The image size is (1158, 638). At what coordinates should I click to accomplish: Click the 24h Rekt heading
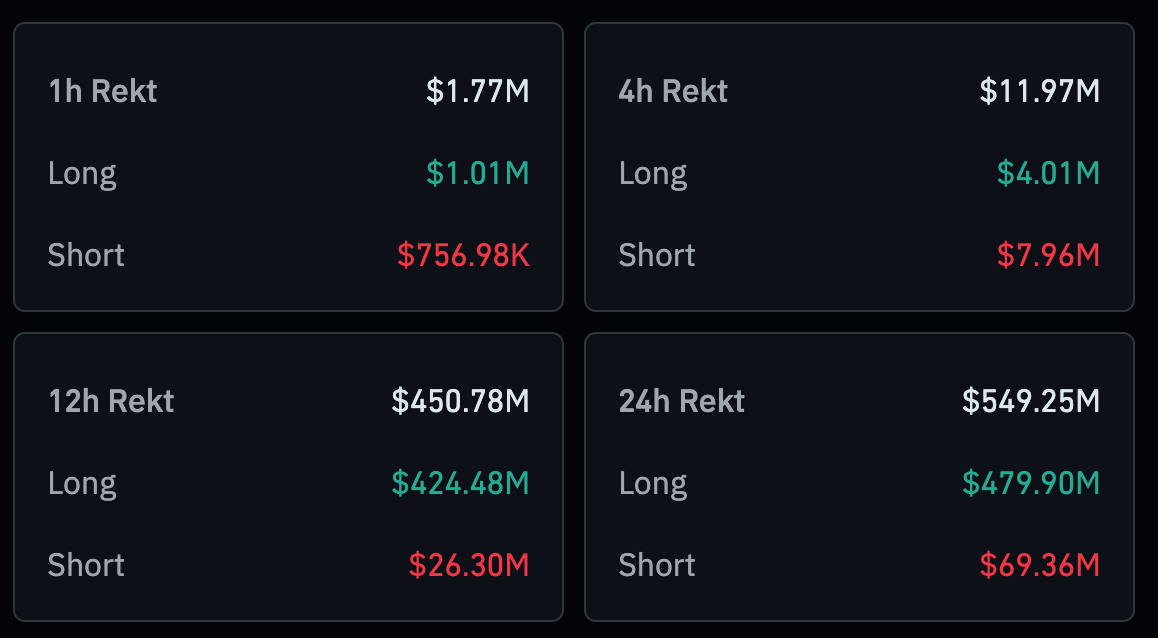[x=682, y=402]
